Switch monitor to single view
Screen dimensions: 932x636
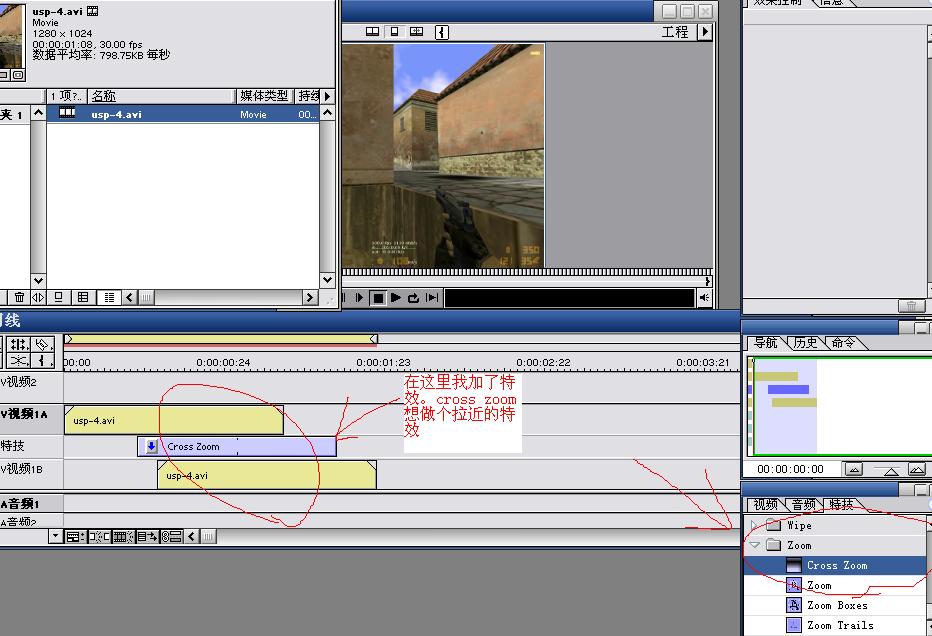click(394, 32)
